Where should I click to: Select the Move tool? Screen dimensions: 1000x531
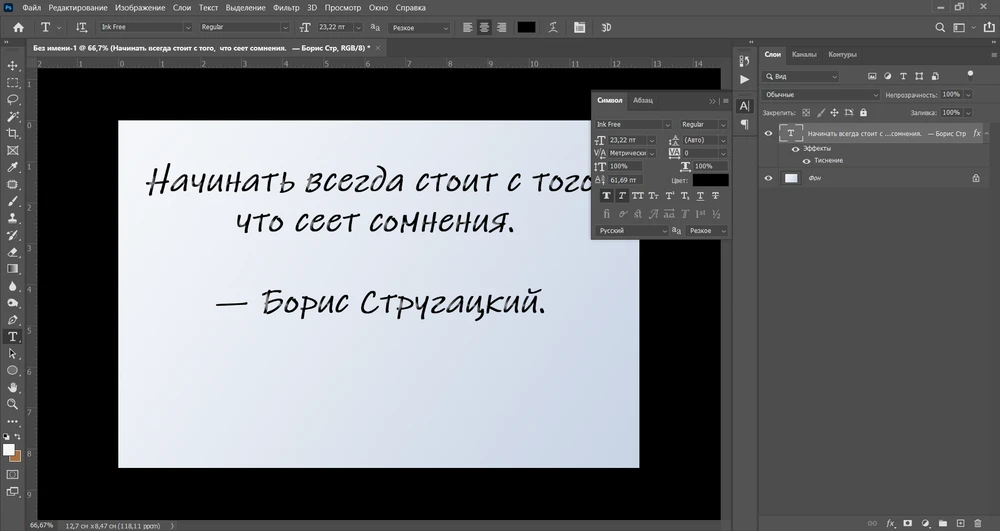pos(13,66)
